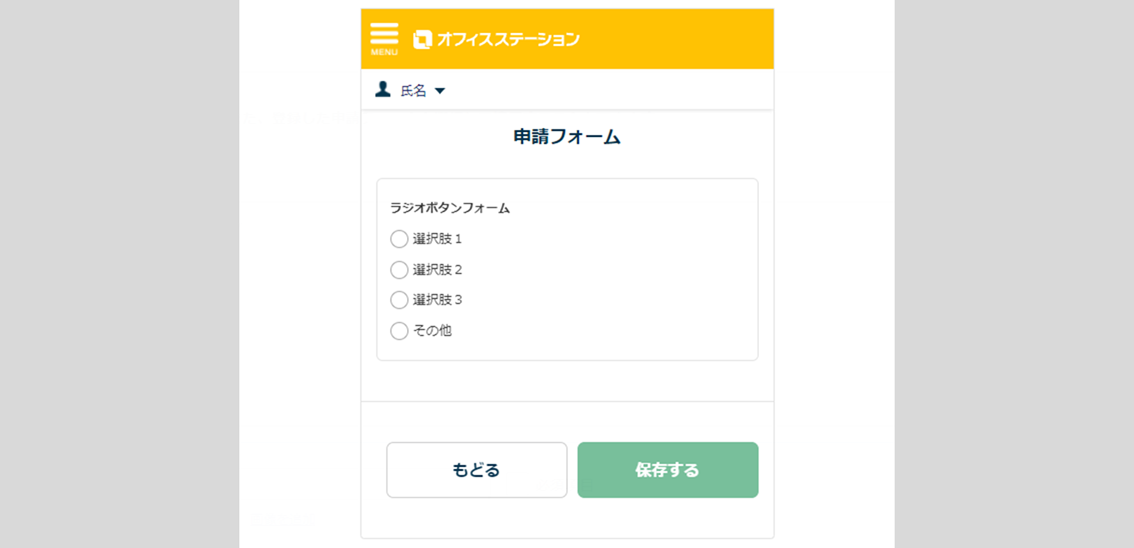Expand the 氏名 dropdown arrow
Viewport: 1134px width, 548px height.
440,91
